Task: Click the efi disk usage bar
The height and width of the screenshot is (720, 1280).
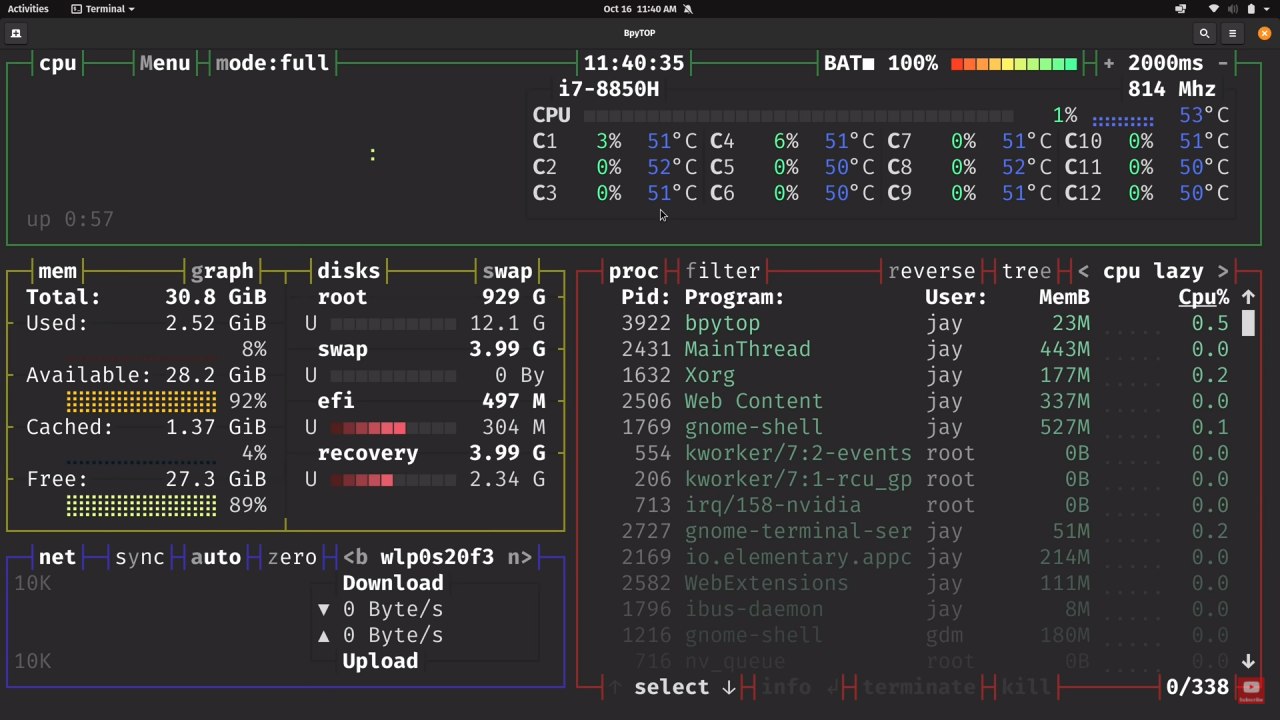Action: 393,428
